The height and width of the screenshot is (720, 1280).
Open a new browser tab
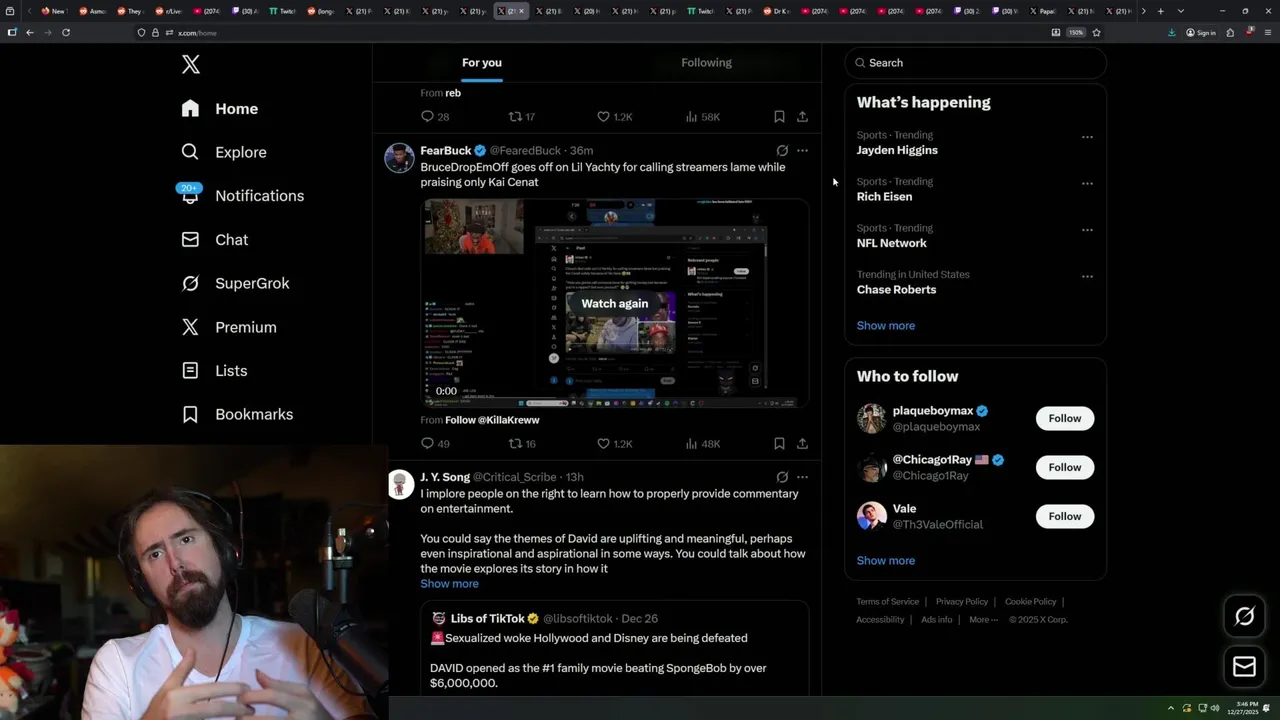click(1160, 11)
